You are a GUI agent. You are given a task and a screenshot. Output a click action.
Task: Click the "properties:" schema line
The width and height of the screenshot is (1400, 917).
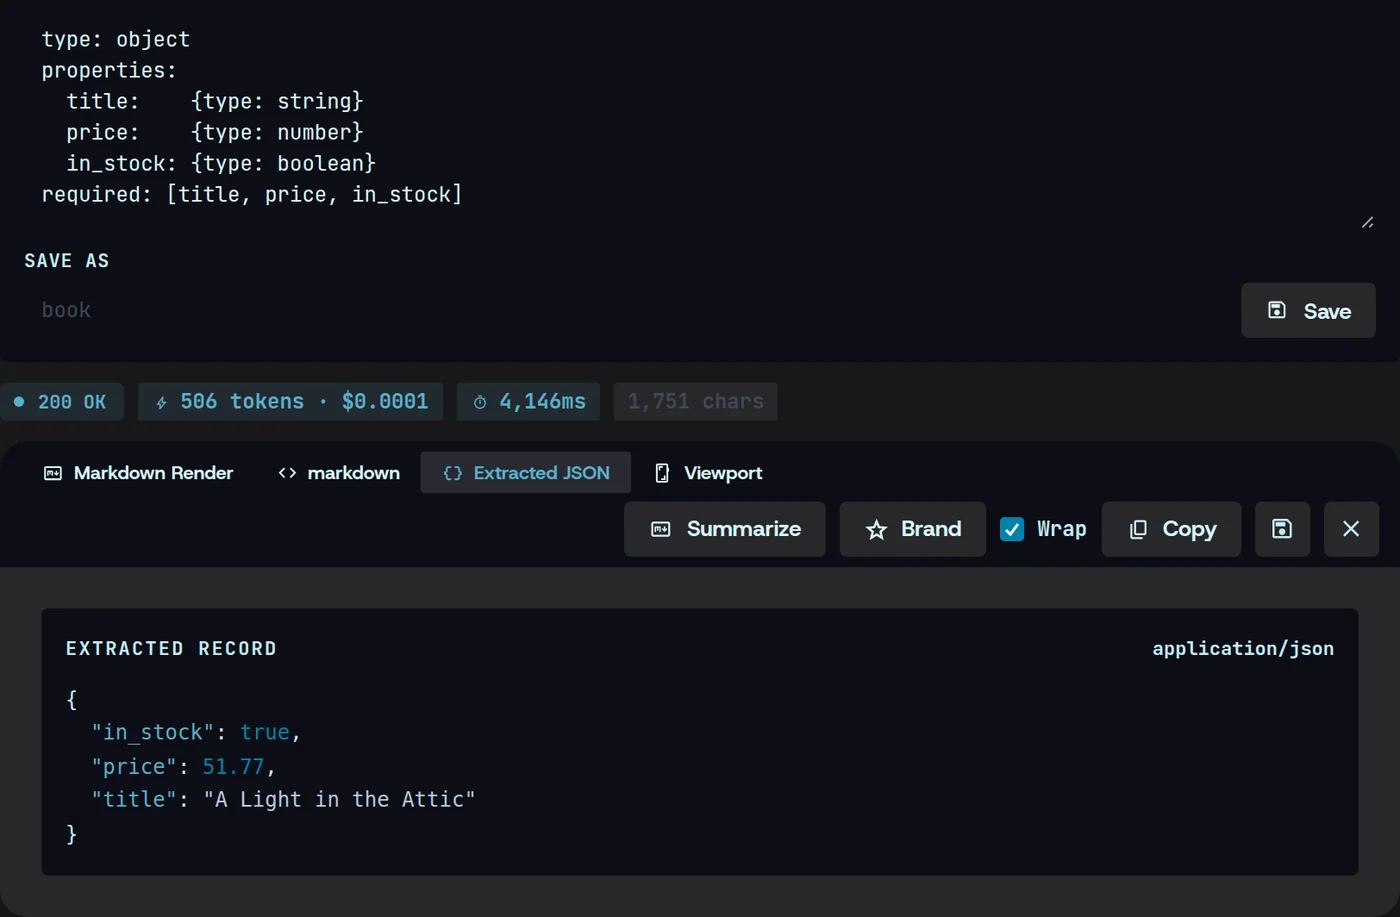[x=109, y=71]
